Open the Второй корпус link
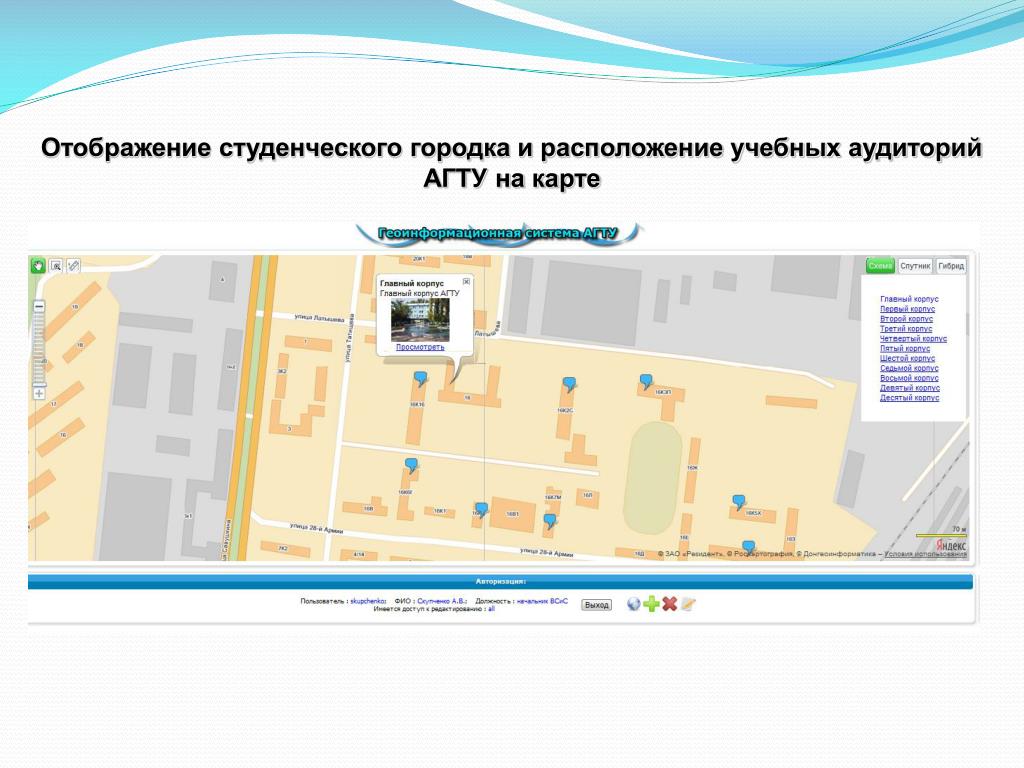Viewport: 1024px width, 768px height. pyautogui.click(x=906, y=319)
